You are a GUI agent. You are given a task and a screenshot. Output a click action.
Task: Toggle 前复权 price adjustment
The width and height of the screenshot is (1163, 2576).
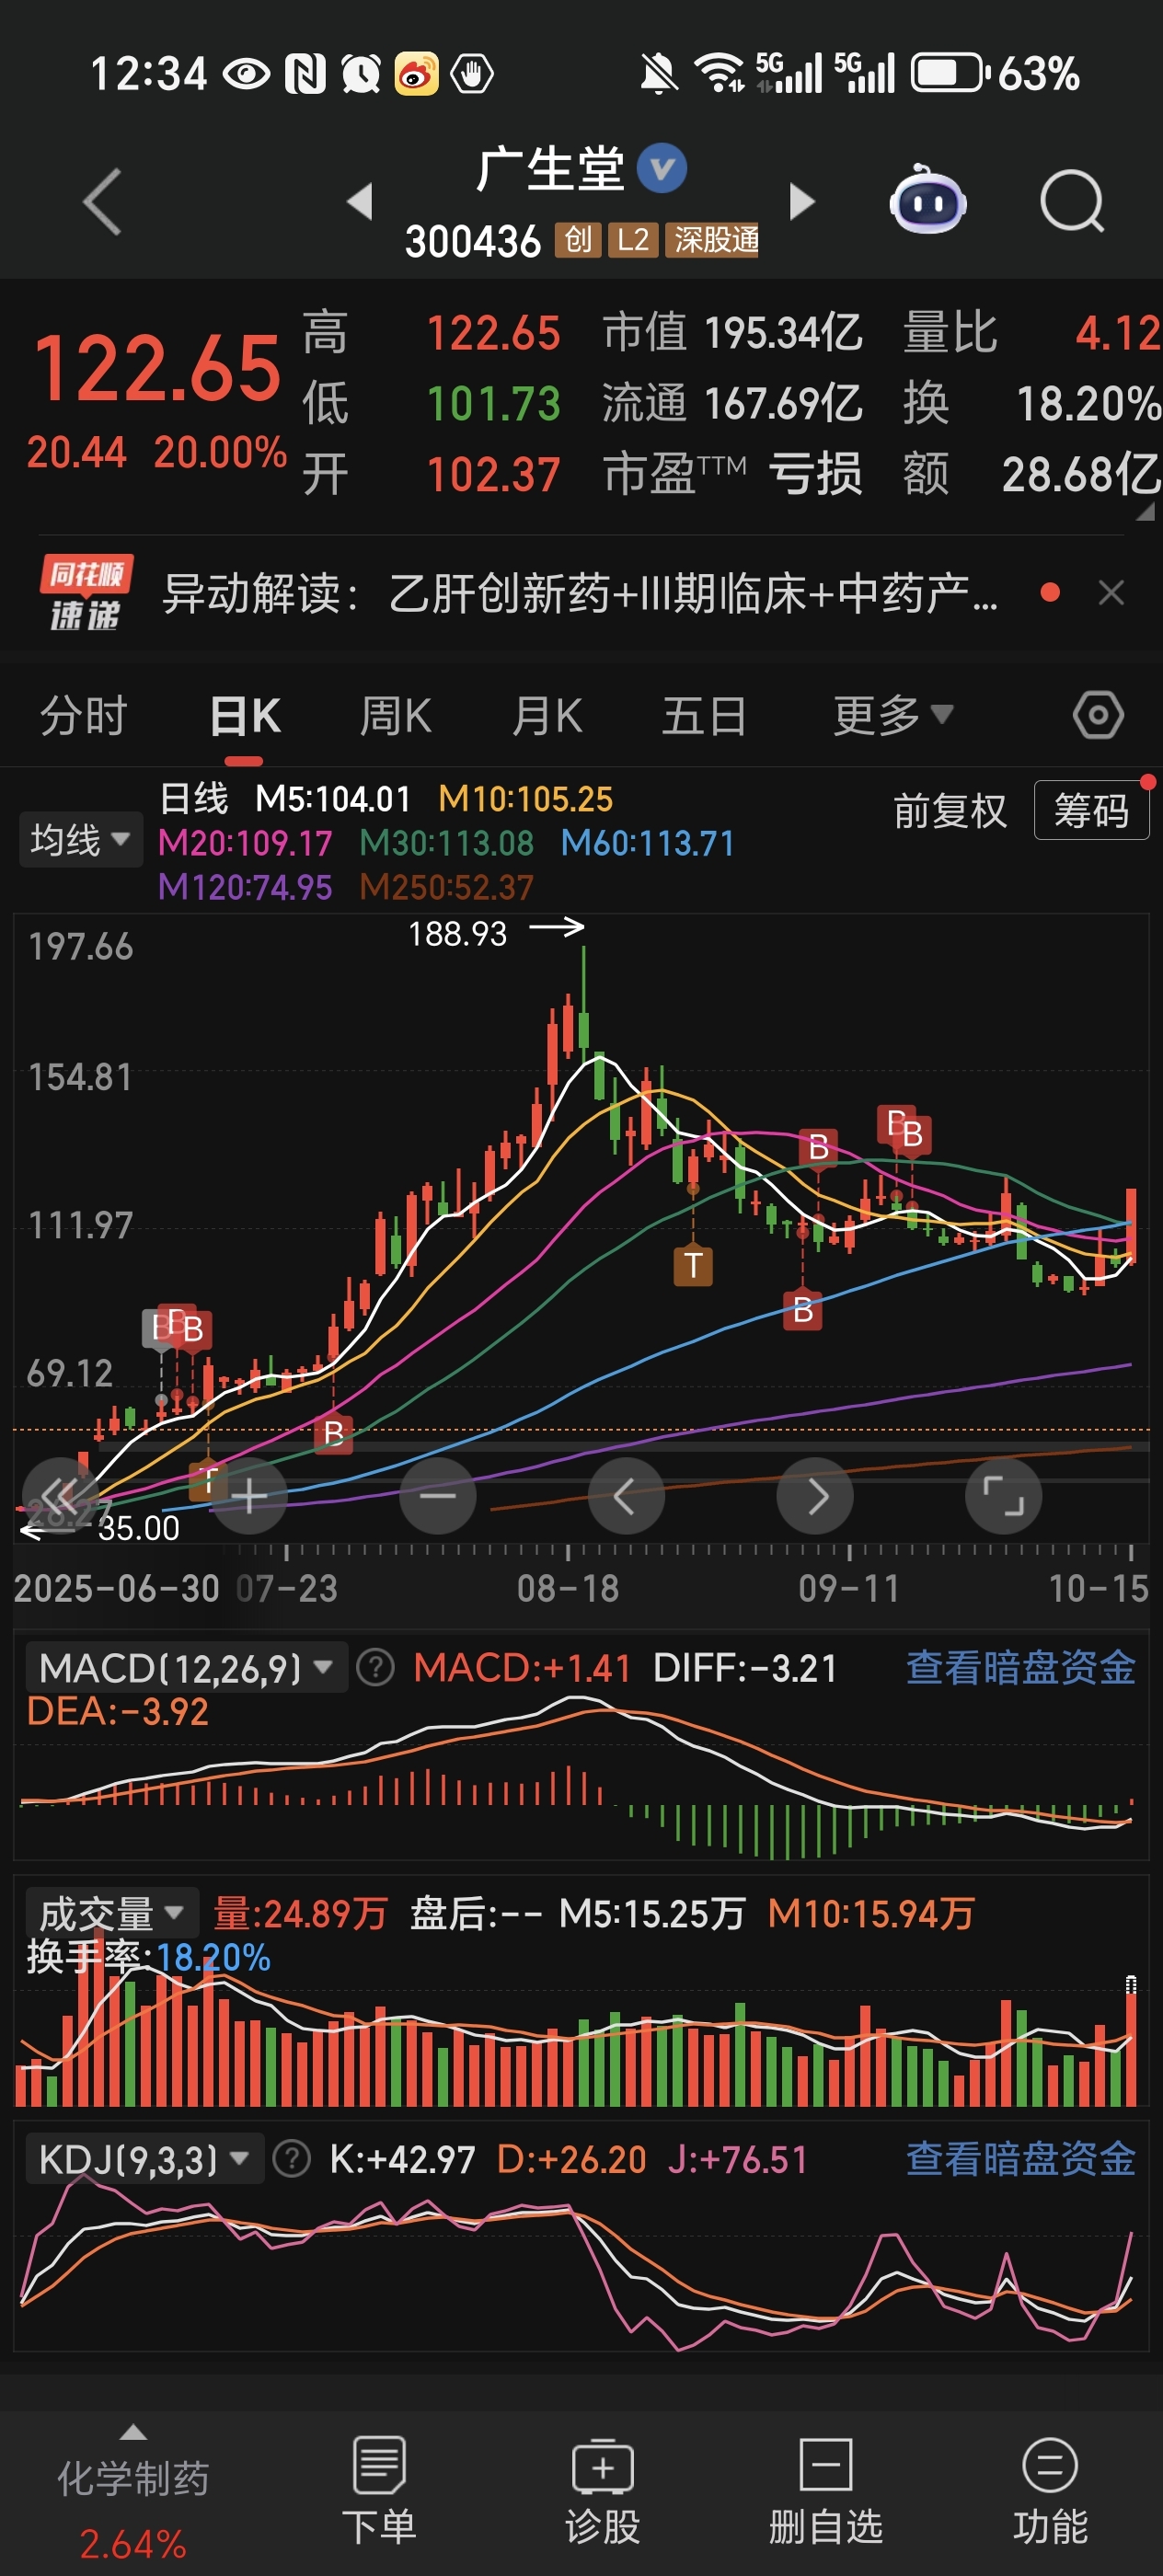click(x=949, y=810)
